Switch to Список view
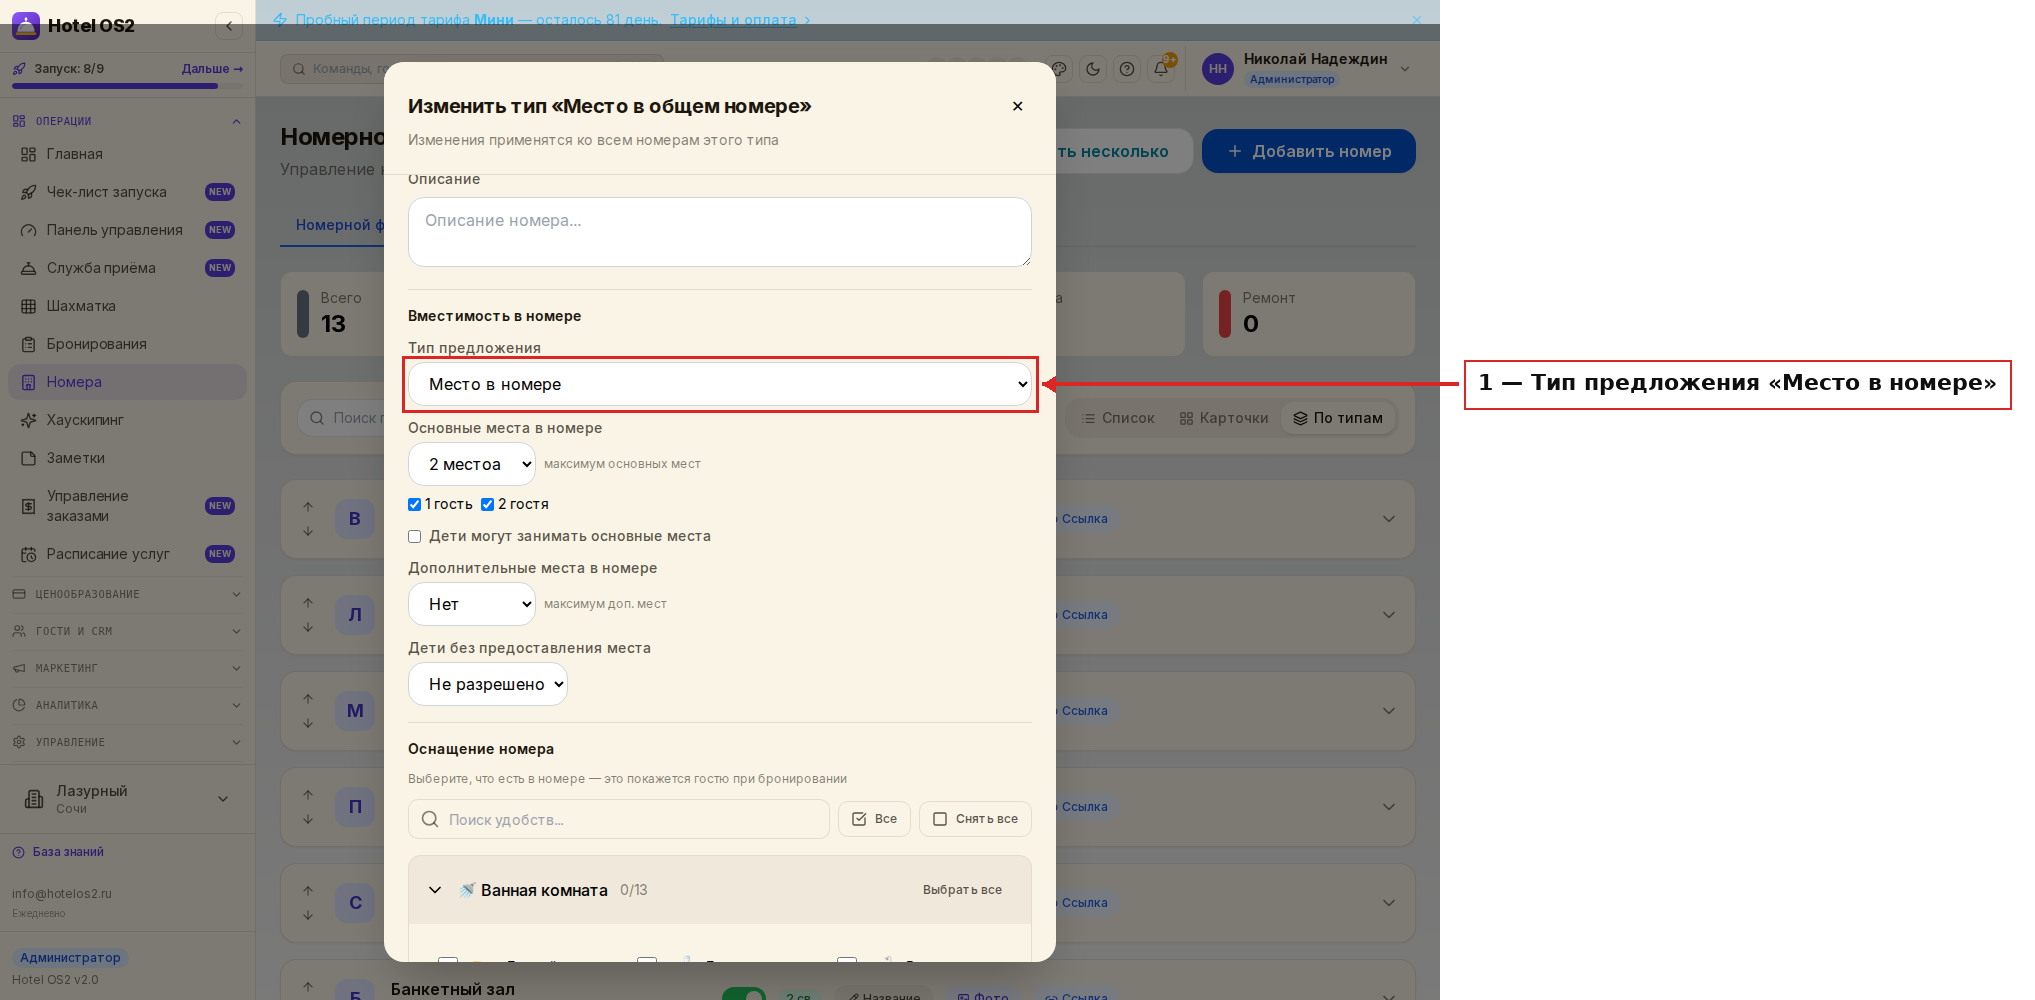Screen dimensions: 2035x1000 [1117, 418]
